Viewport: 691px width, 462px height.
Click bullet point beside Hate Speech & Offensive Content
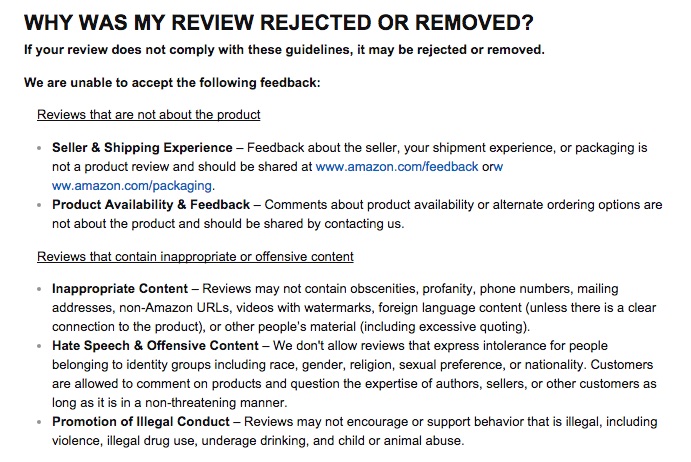coord(40,346)
